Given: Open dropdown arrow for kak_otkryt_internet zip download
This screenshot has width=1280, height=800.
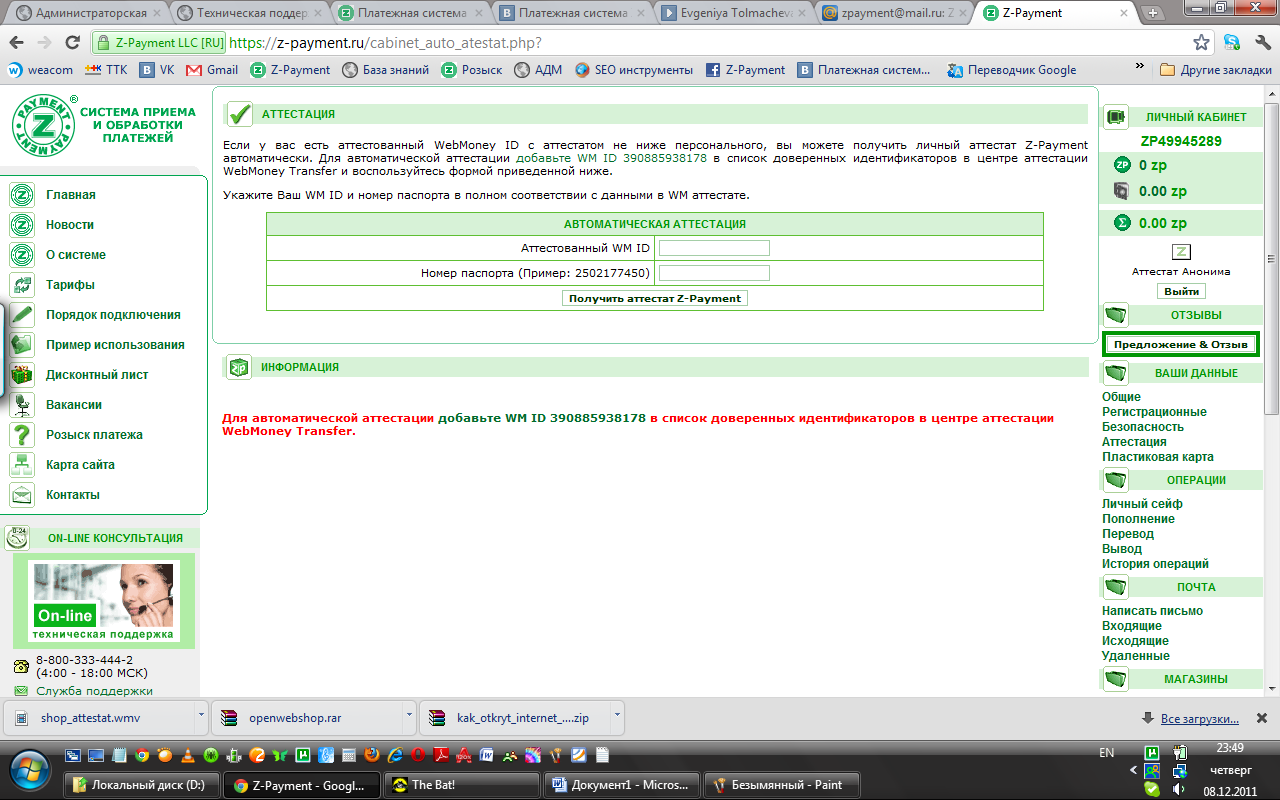Looking at the screenshot, I should click(x=617, y=716).
